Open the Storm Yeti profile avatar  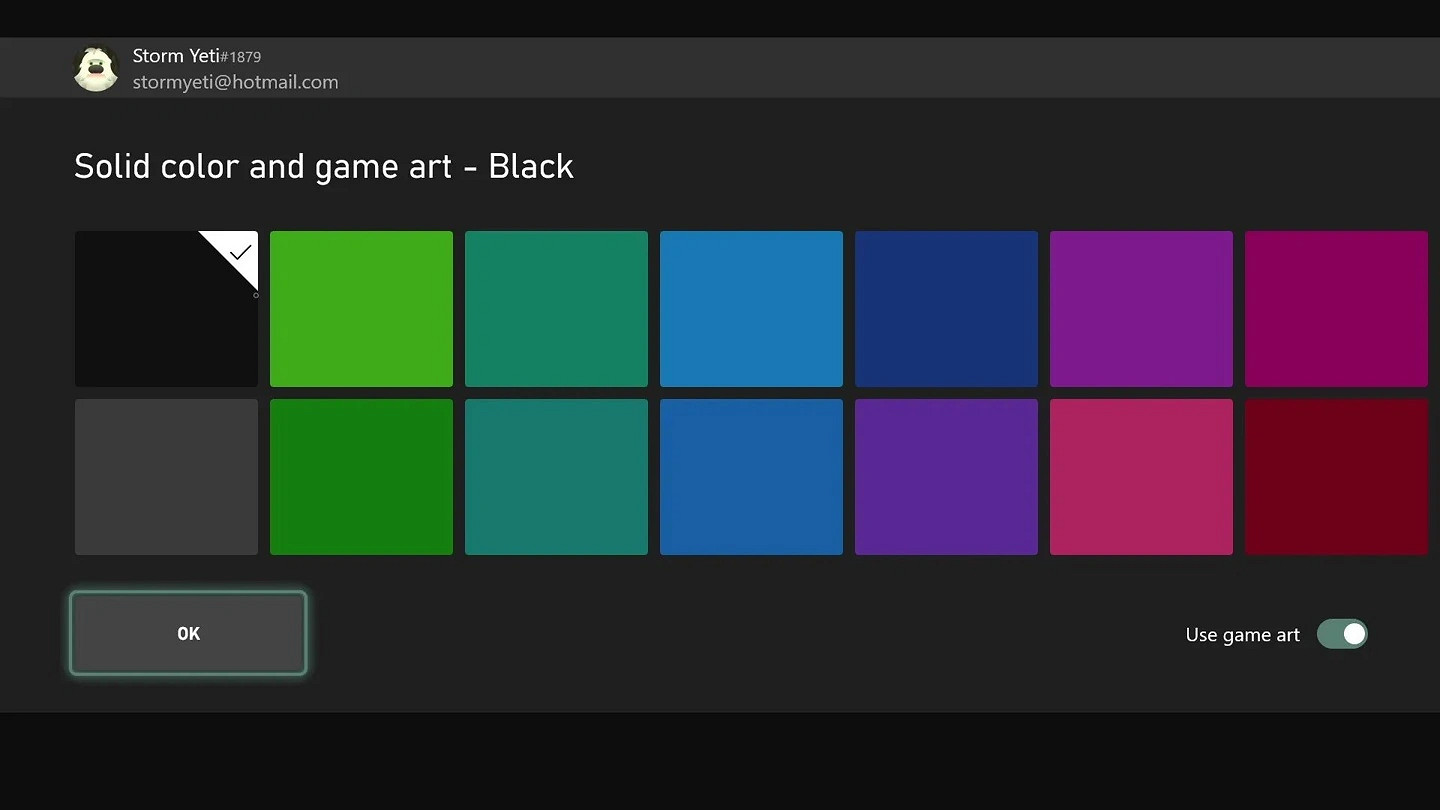95,67
